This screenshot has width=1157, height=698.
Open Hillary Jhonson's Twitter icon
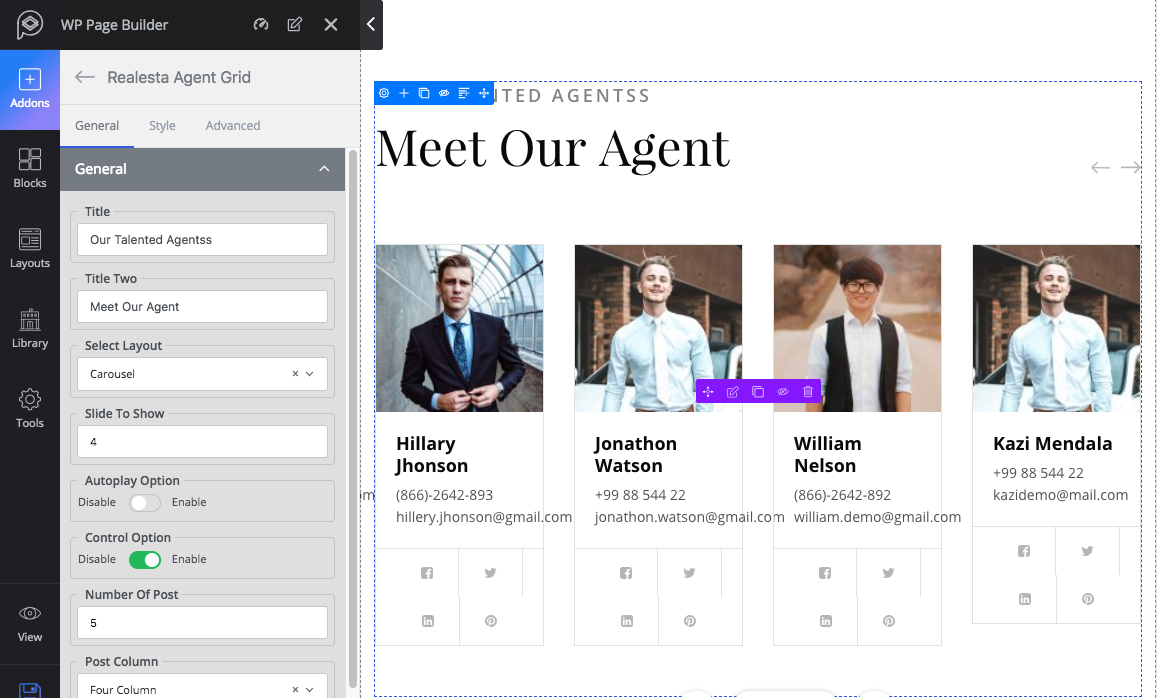(x=491, y=573)
